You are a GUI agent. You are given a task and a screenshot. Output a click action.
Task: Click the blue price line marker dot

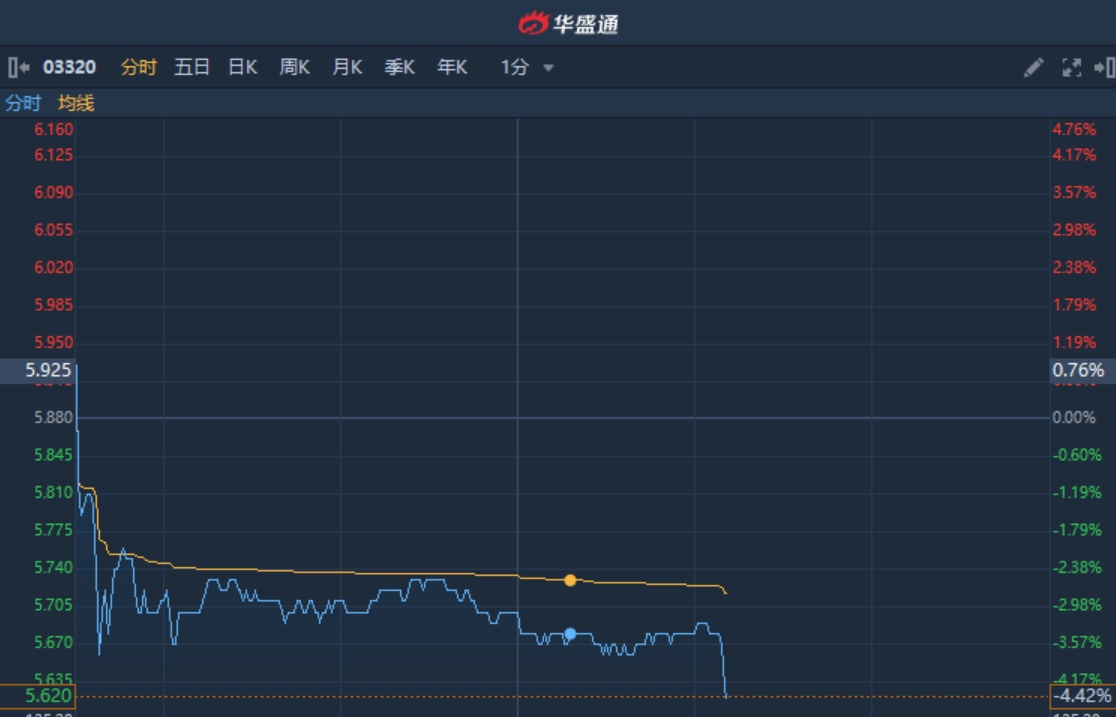(x=570, y=634)
